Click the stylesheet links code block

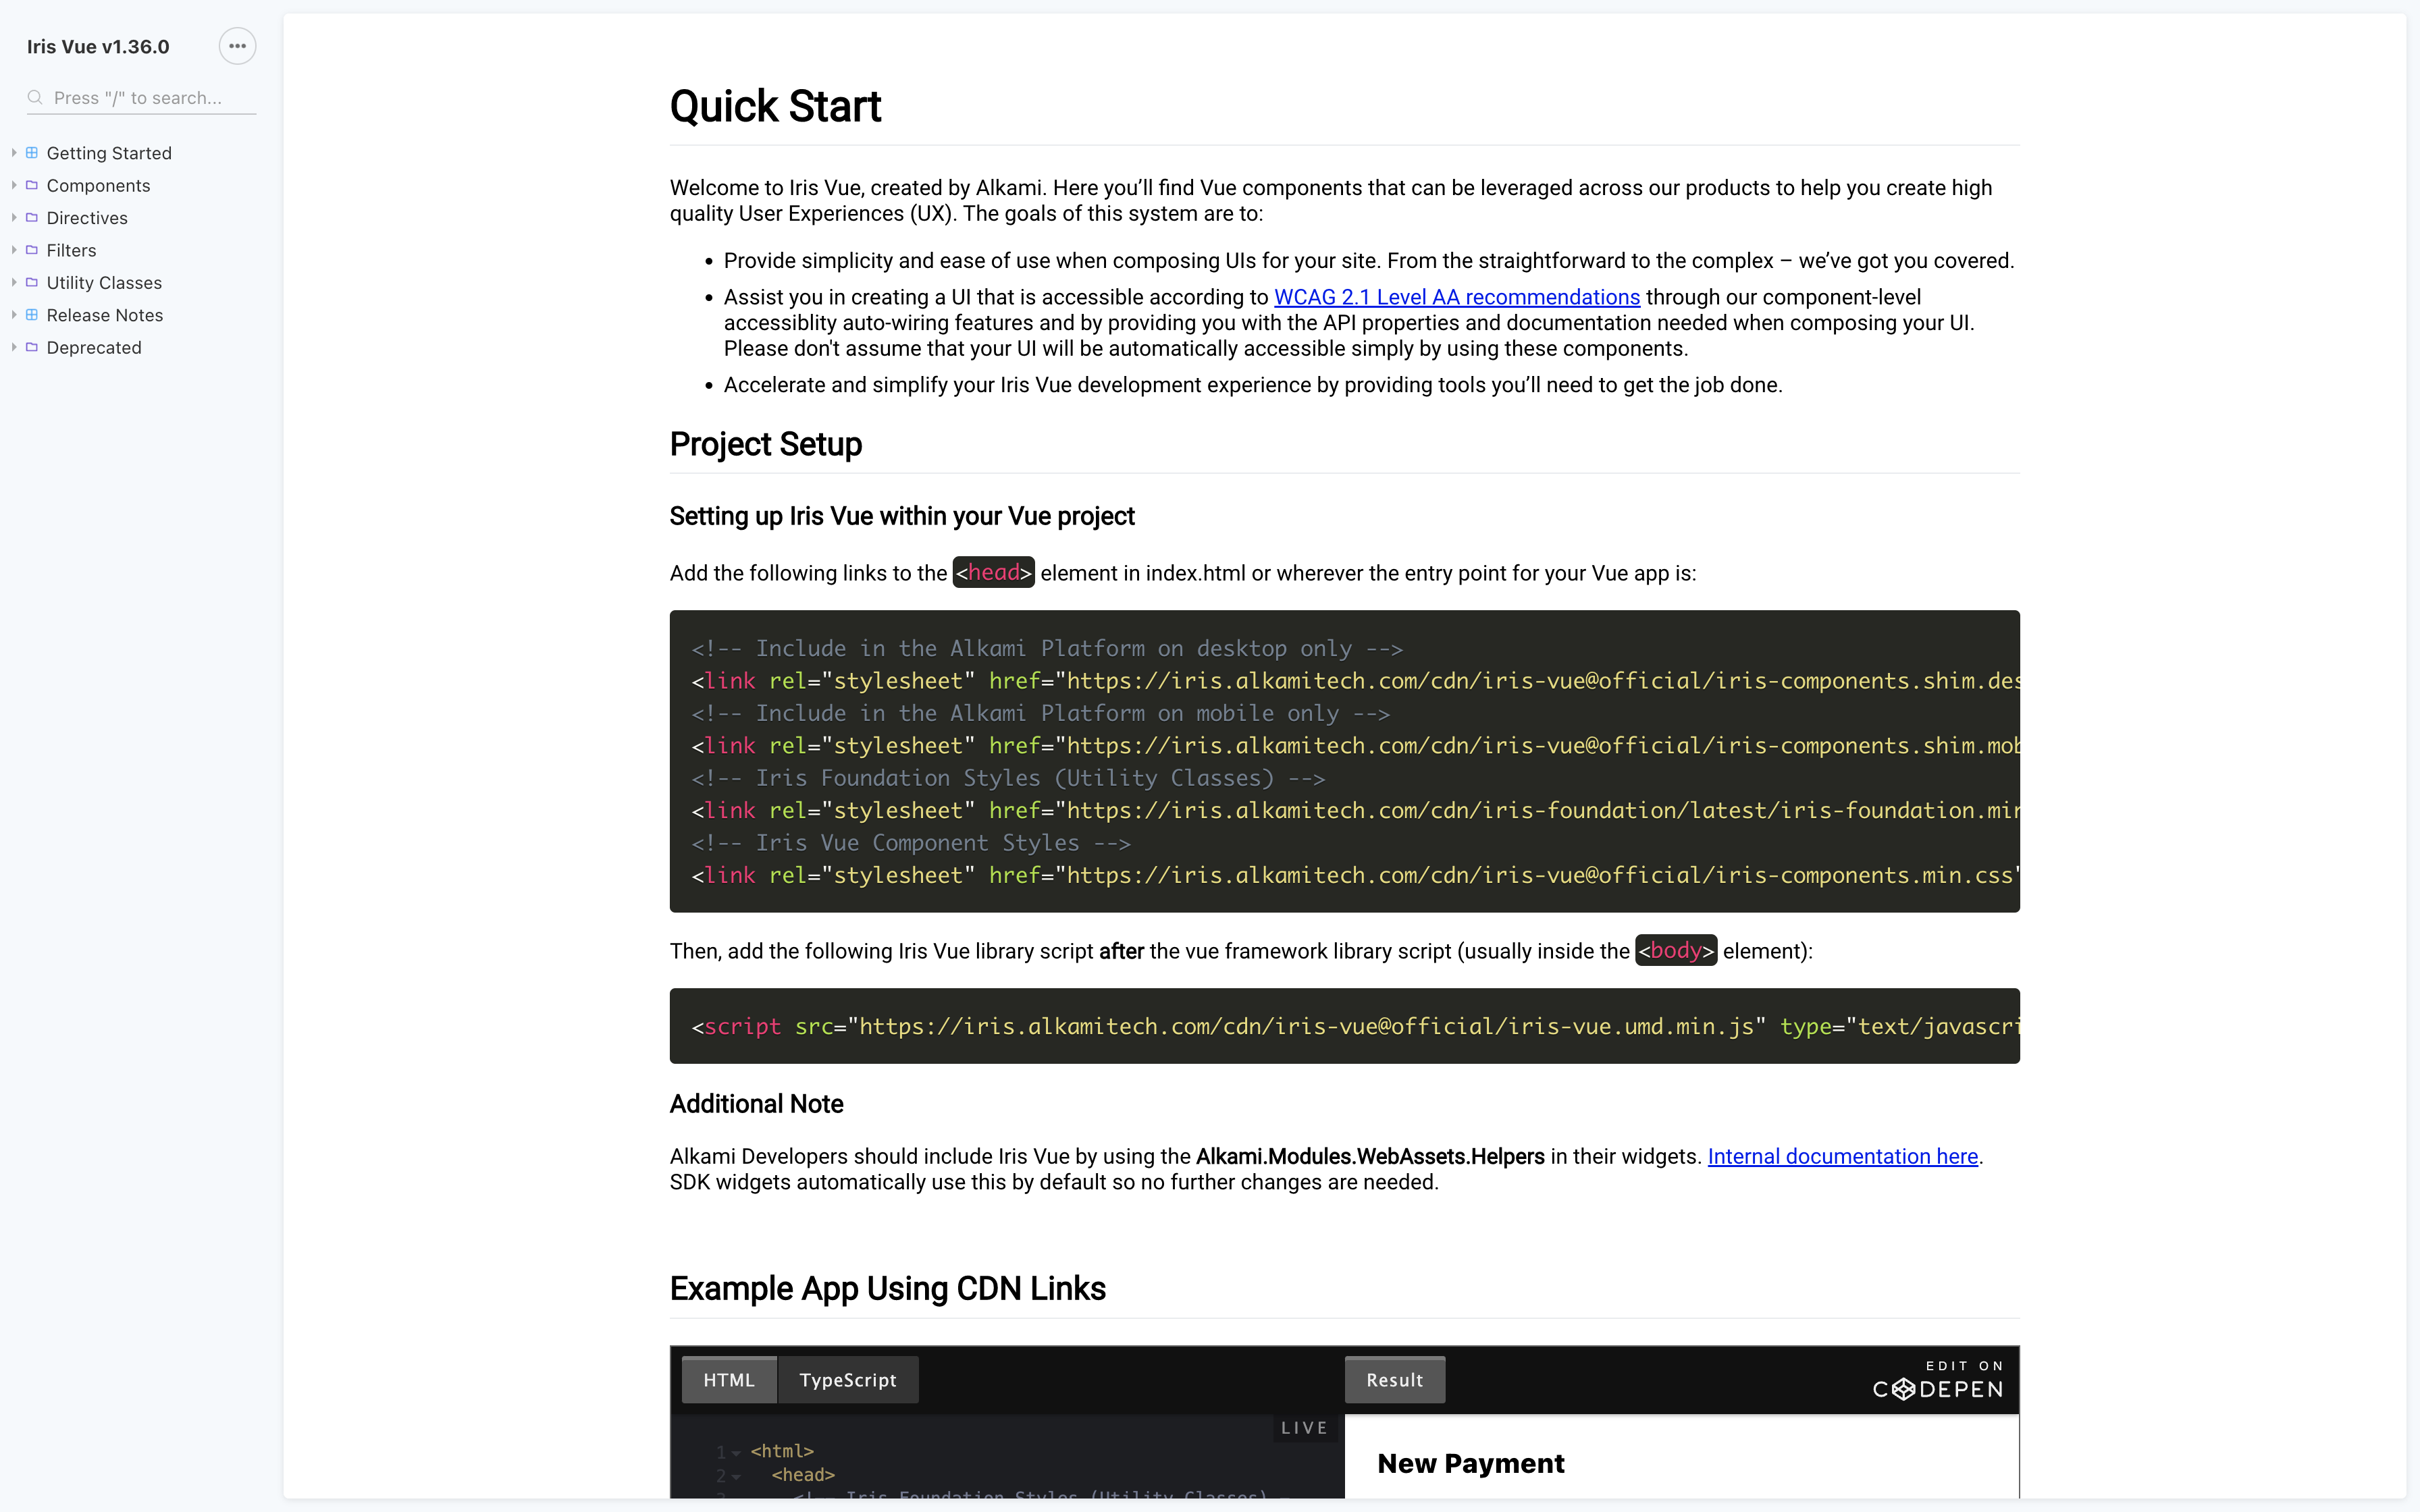click(x=1344, y=761)
